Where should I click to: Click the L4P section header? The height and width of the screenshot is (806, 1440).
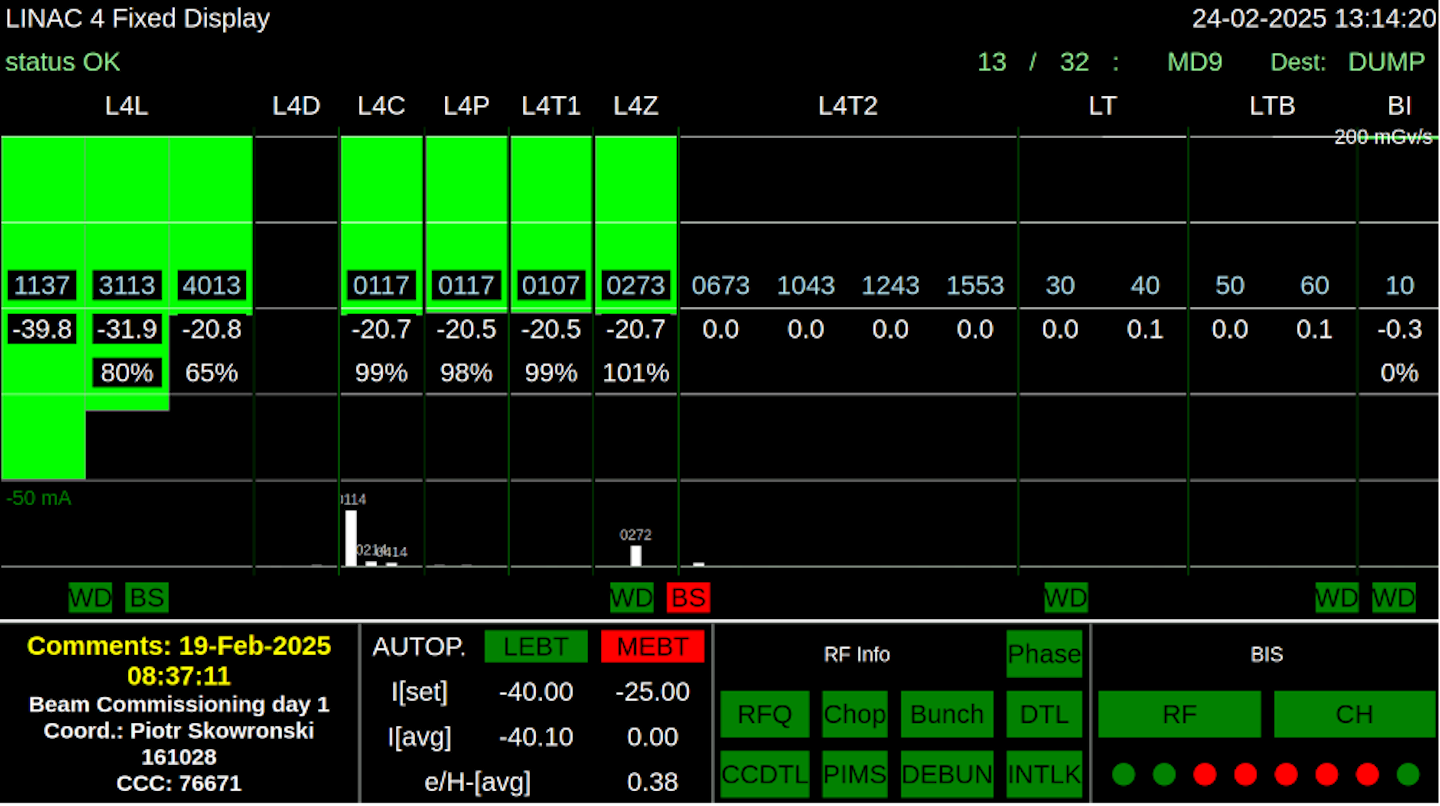point(466,106)
